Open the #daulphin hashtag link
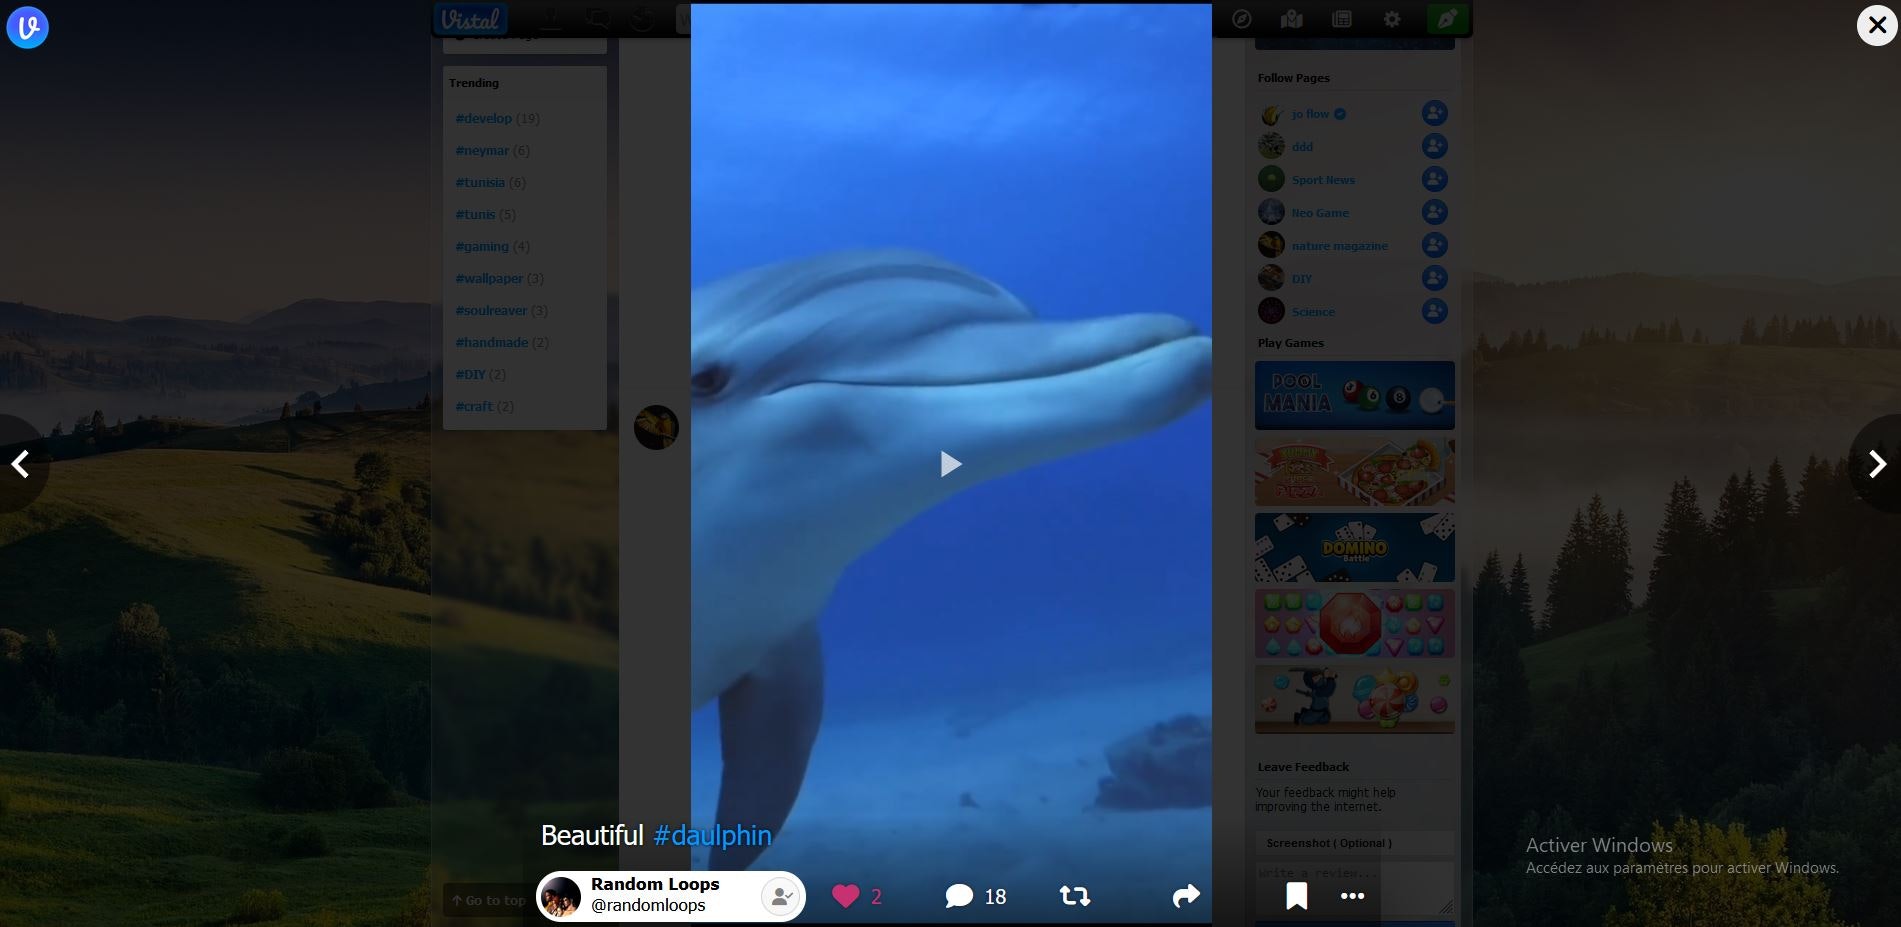This screenshot has width=1901, height=927. [x=712, y=835]
